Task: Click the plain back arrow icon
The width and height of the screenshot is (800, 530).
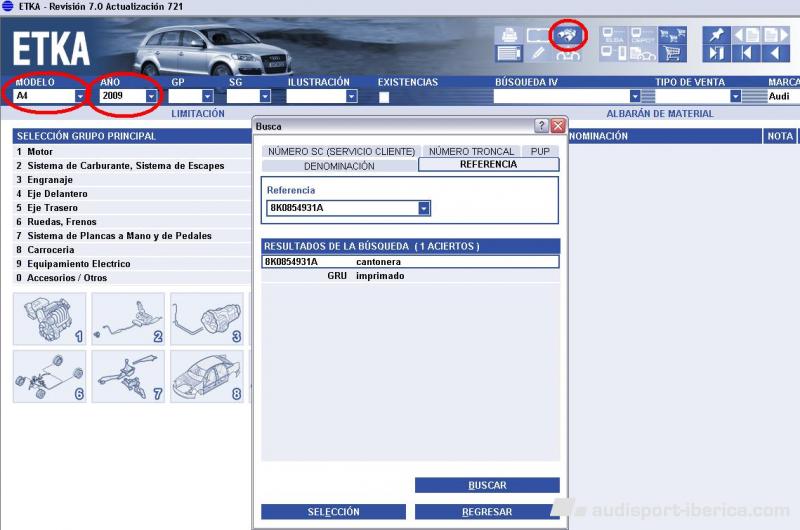Action: tap(776, 53)
